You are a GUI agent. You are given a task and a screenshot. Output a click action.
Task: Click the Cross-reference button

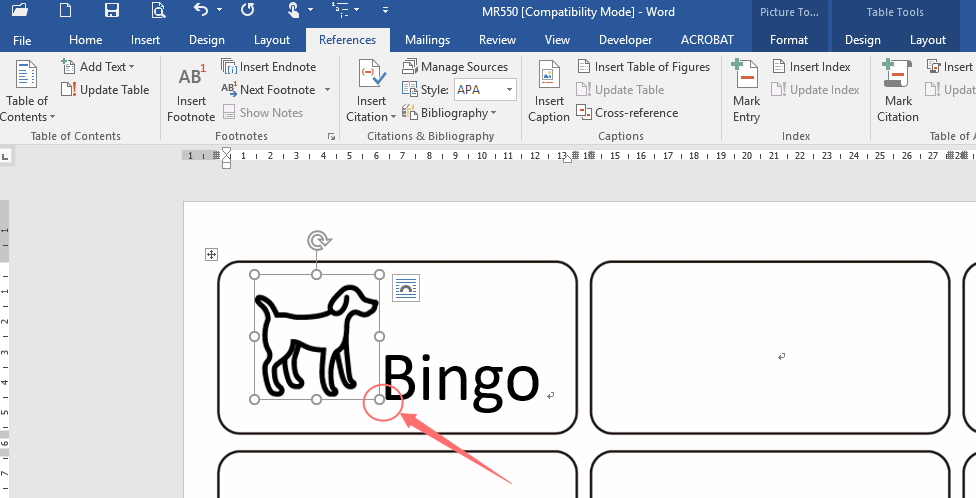[627, 113]
